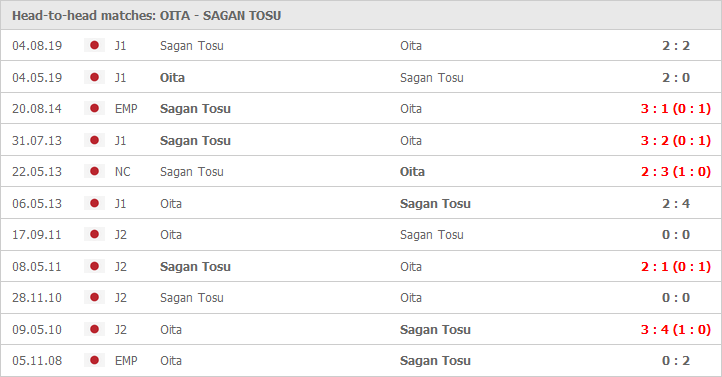
Task: Open the 2 : 2 score from 04.08.19
Action: click(676, 46)
